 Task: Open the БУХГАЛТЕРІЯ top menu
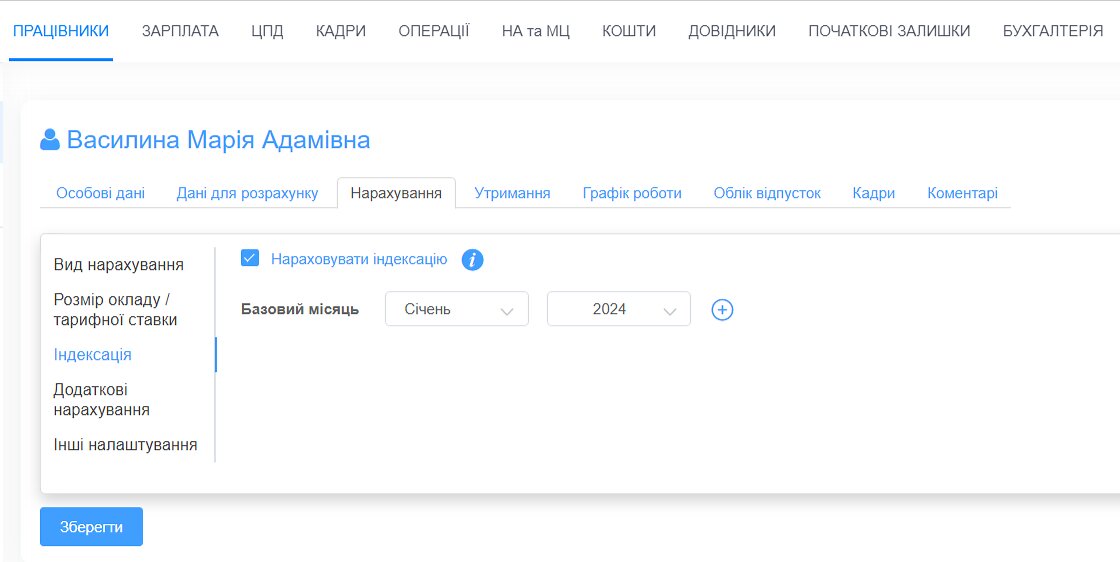click(x=1052, y=31)
